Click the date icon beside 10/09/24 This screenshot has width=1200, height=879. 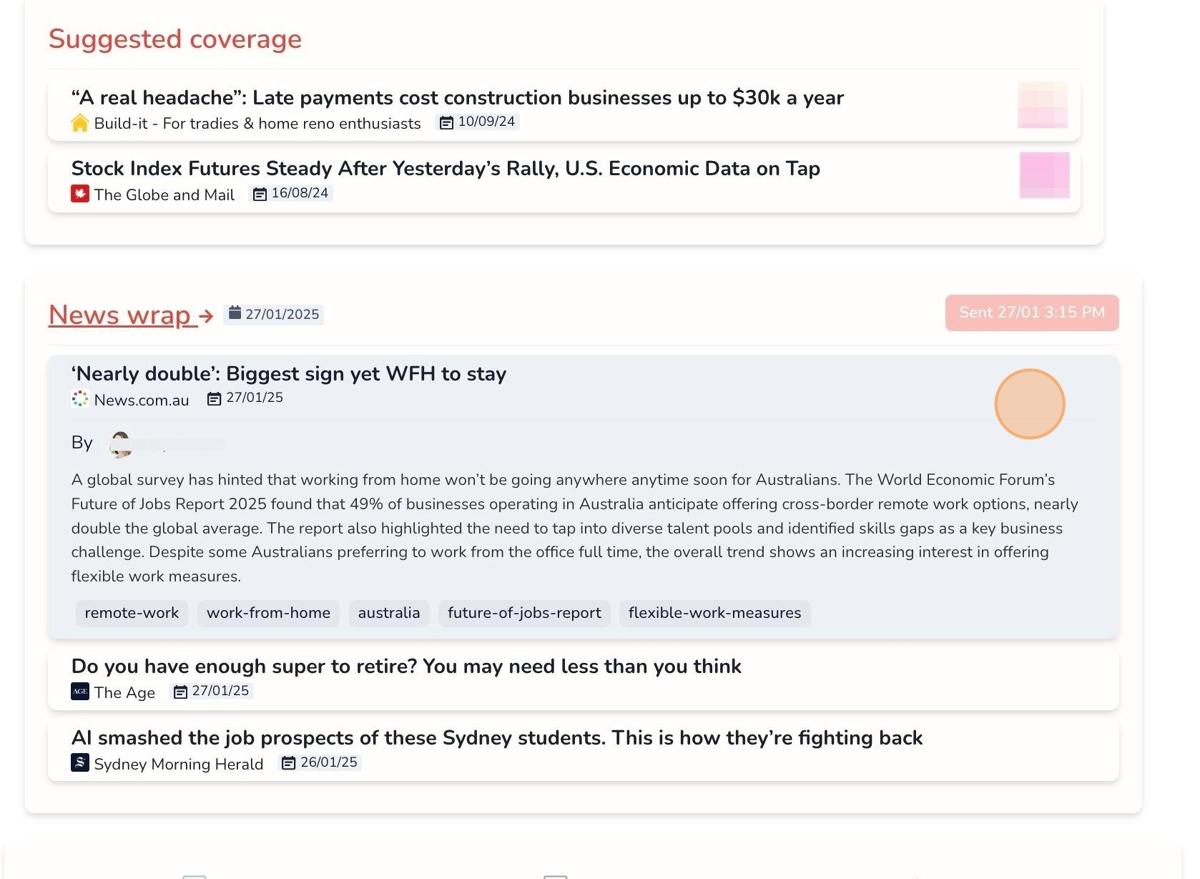(x=447, y=123)
